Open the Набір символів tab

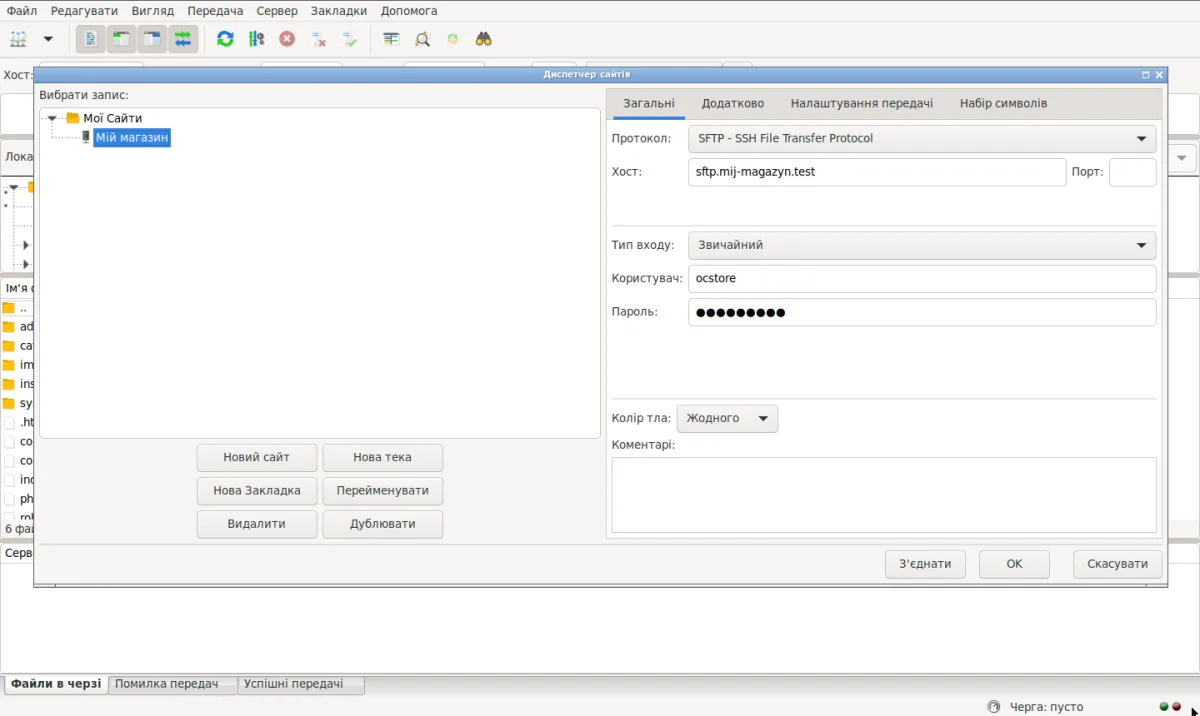click(1004, 103)
